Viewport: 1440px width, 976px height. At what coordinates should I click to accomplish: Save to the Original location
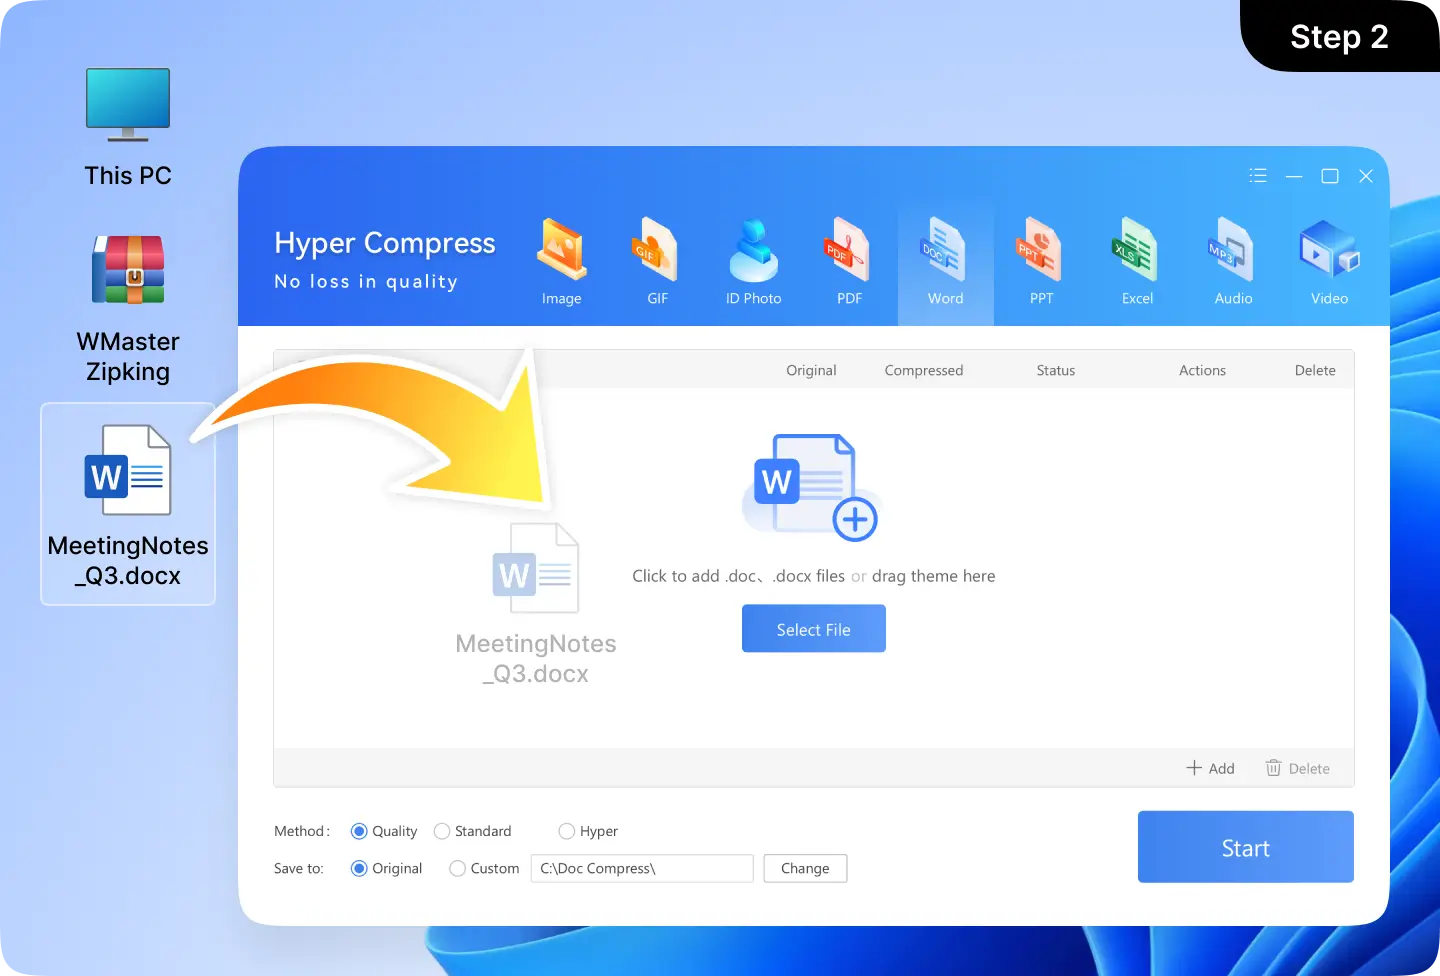pos(387,868)
